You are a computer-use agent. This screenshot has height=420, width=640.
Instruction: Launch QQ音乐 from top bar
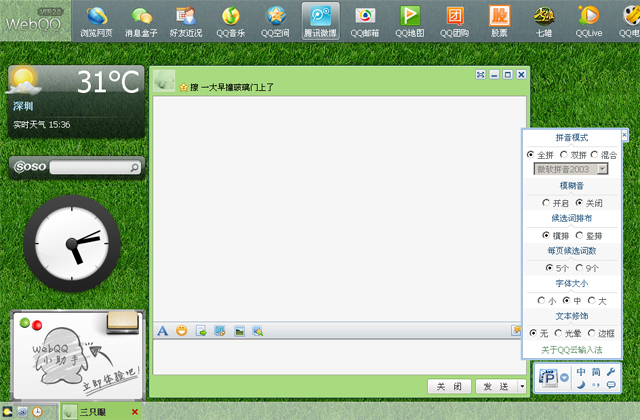[x=231, y=21]
